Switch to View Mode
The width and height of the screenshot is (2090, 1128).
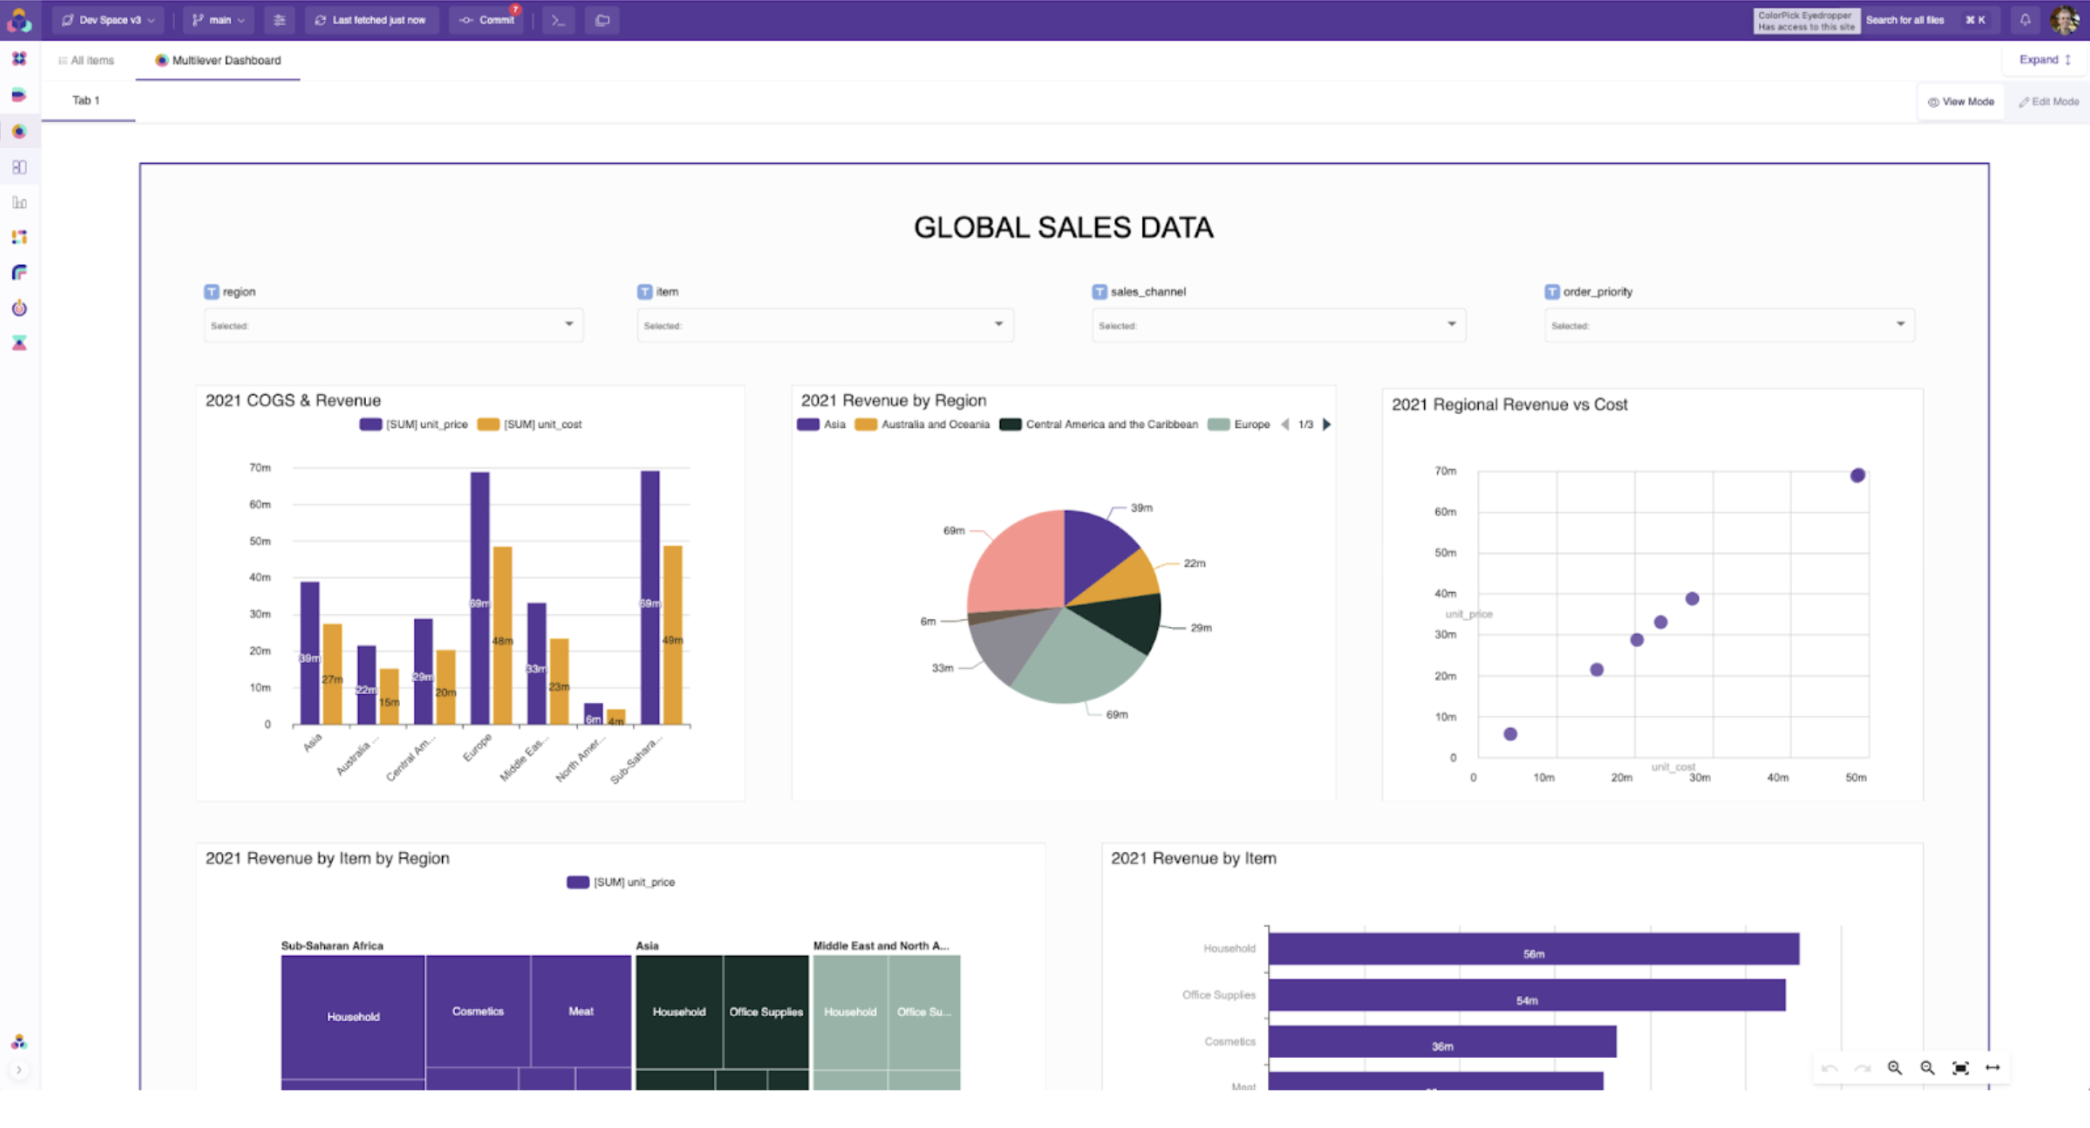pos(1960,101)
